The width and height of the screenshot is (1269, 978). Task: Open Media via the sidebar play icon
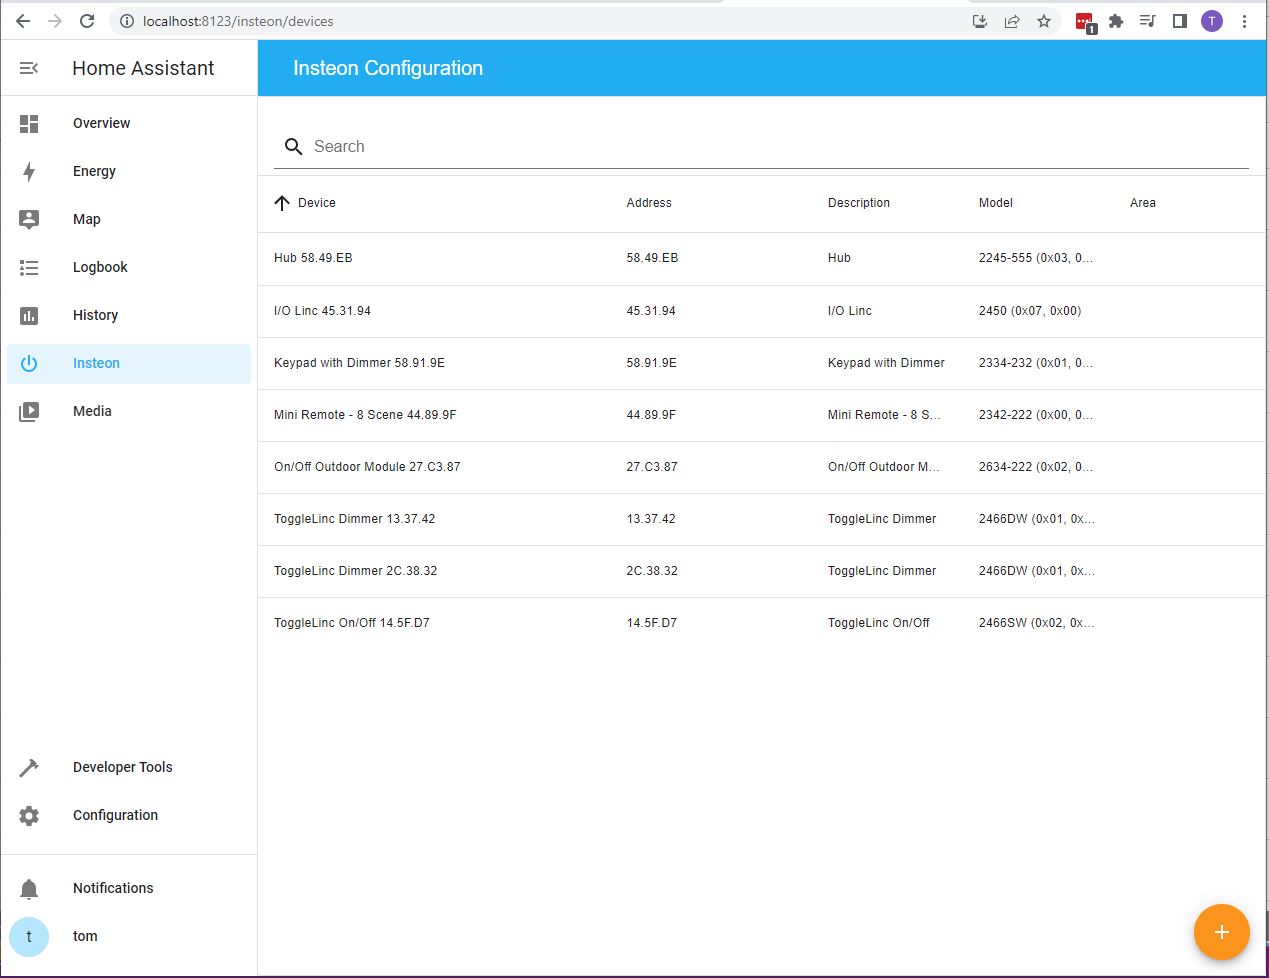click(28, 410)
